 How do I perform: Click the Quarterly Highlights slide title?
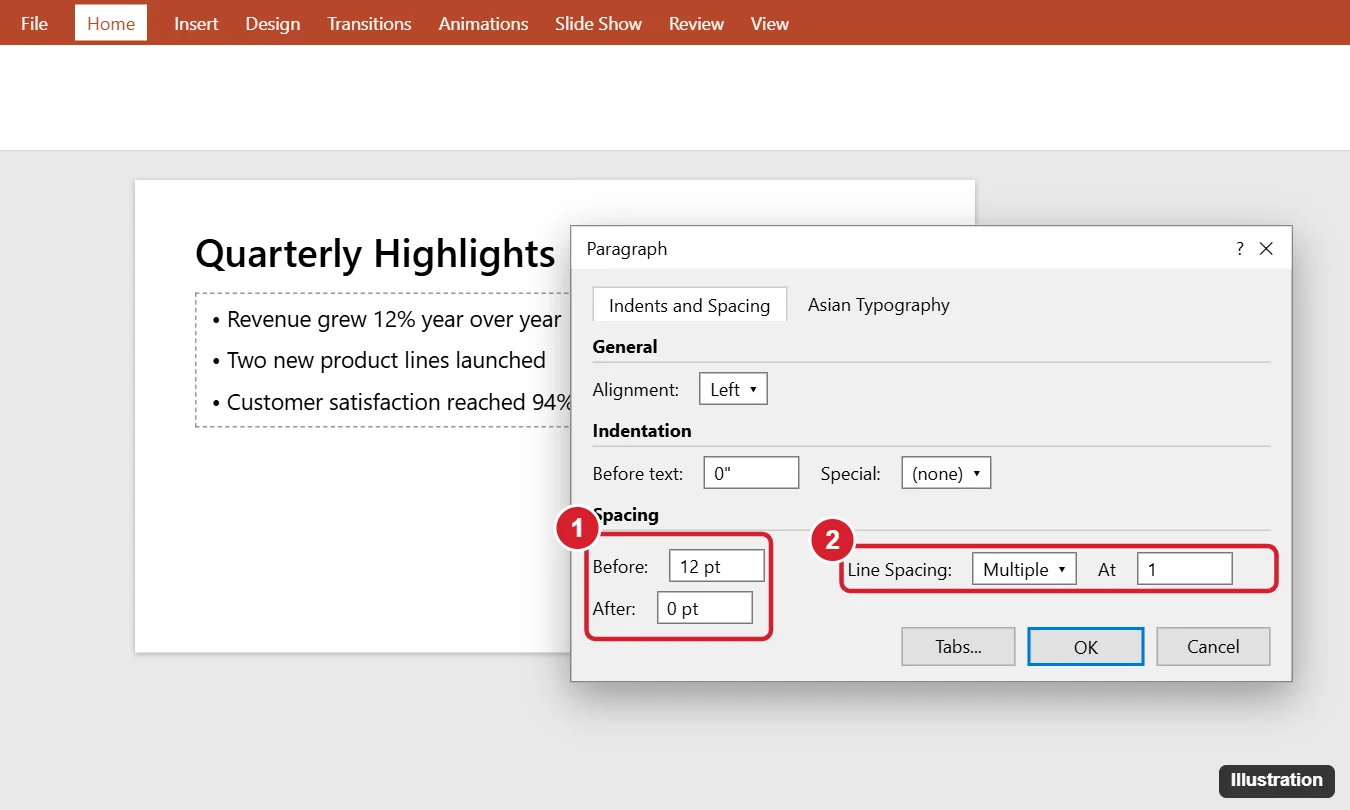pos(375,253)
